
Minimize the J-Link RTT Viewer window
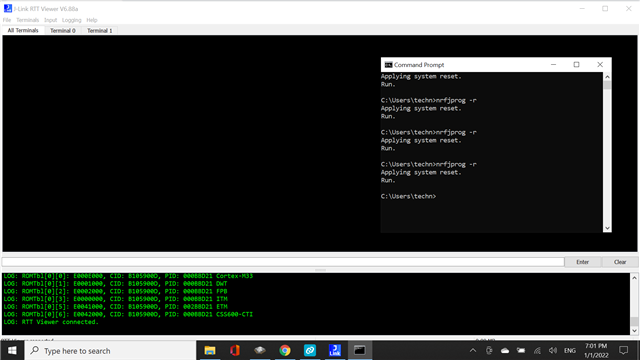pyautogui.click(x=582, y=9)
